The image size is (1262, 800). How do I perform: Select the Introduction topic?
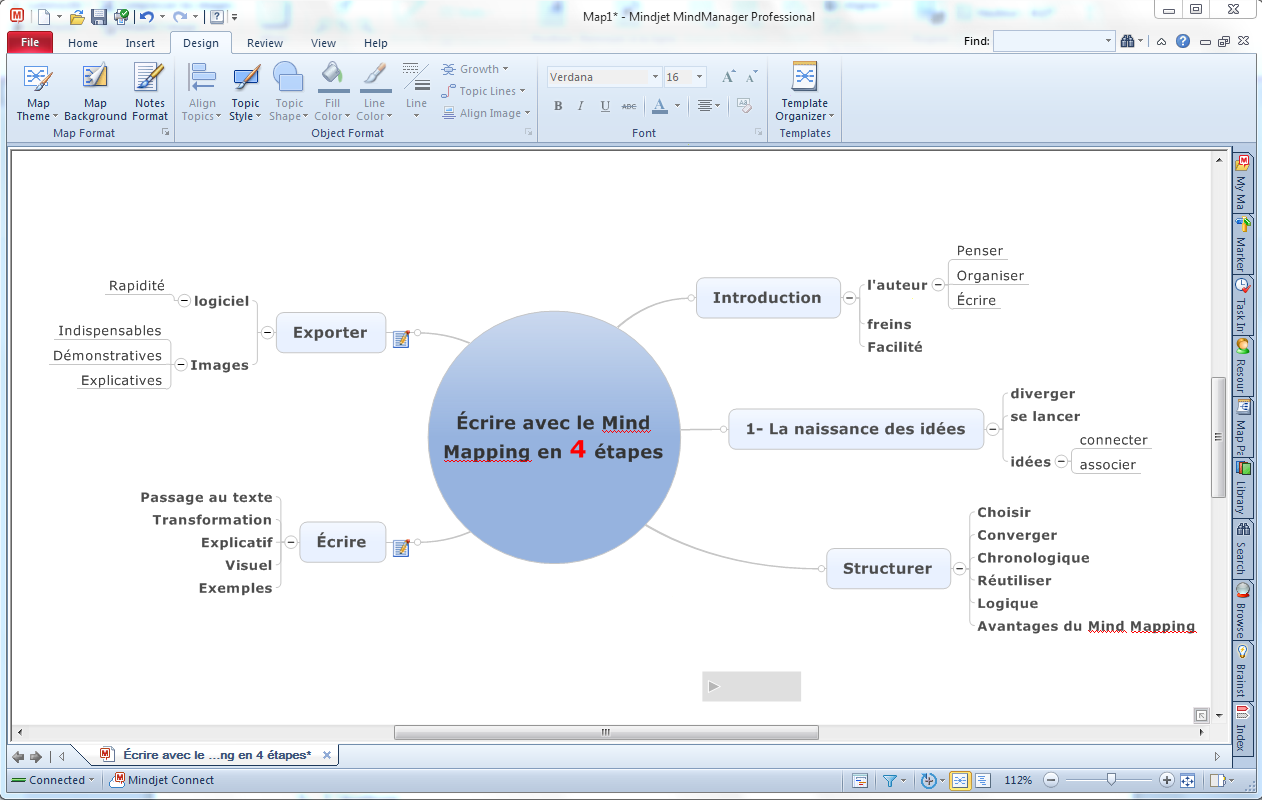pos(767,297)
